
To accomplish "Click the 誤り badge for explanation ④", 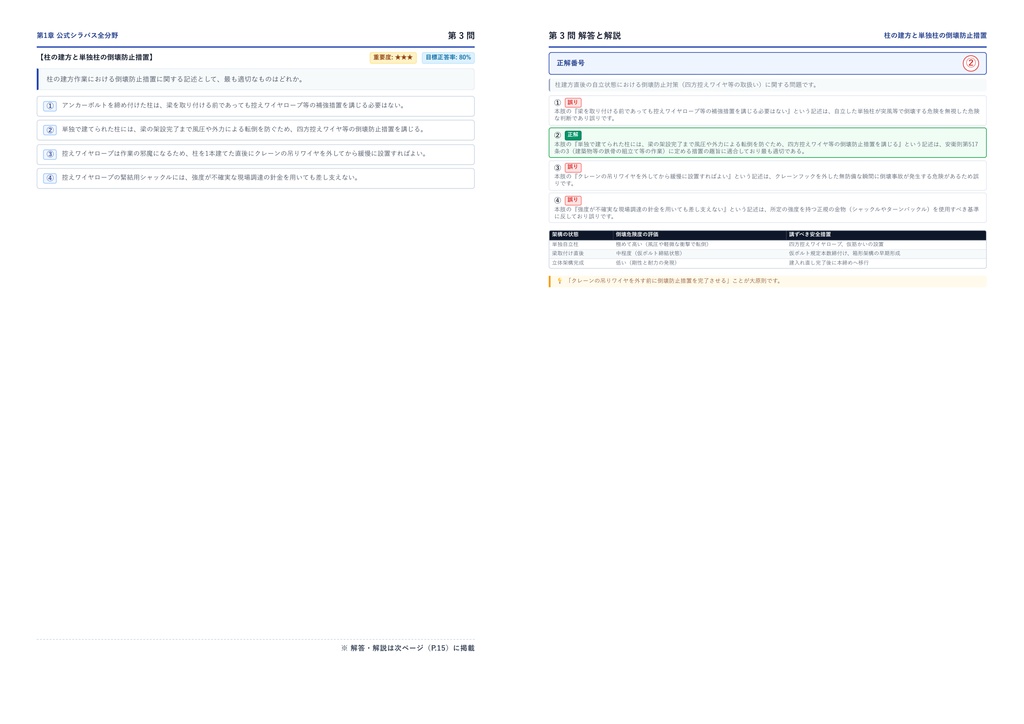I will click(x=573, y=200).
